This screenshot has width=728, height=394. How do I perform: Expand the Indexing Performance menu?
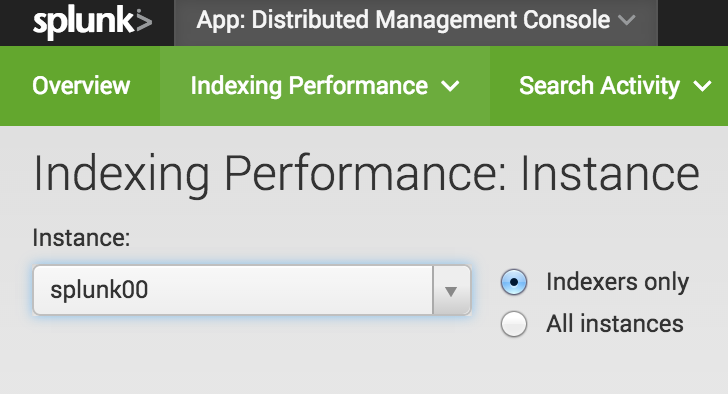pos(325,86)
